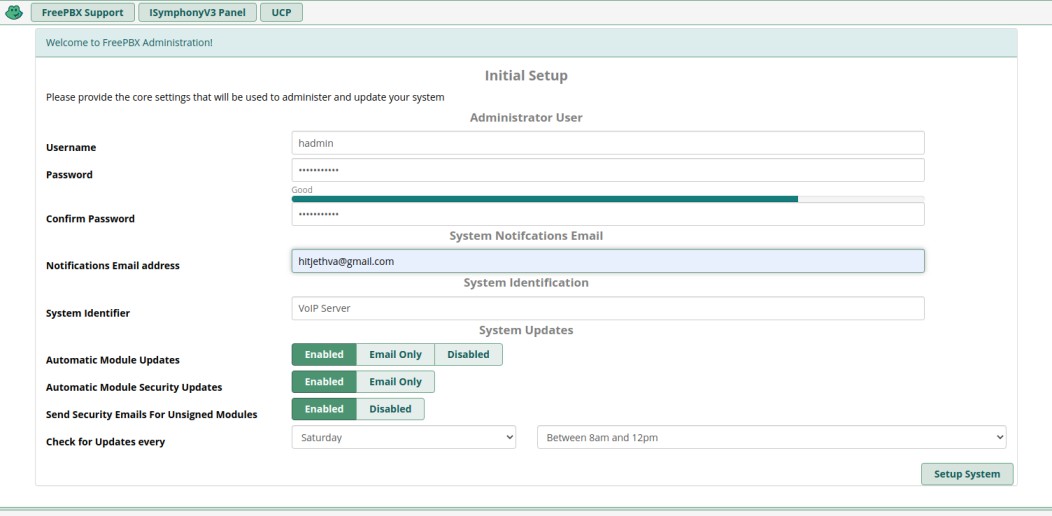Screen dimensions: 1052x516
Task: Set Automatic Module Updates to Enabled
Action: coord(324,355)
